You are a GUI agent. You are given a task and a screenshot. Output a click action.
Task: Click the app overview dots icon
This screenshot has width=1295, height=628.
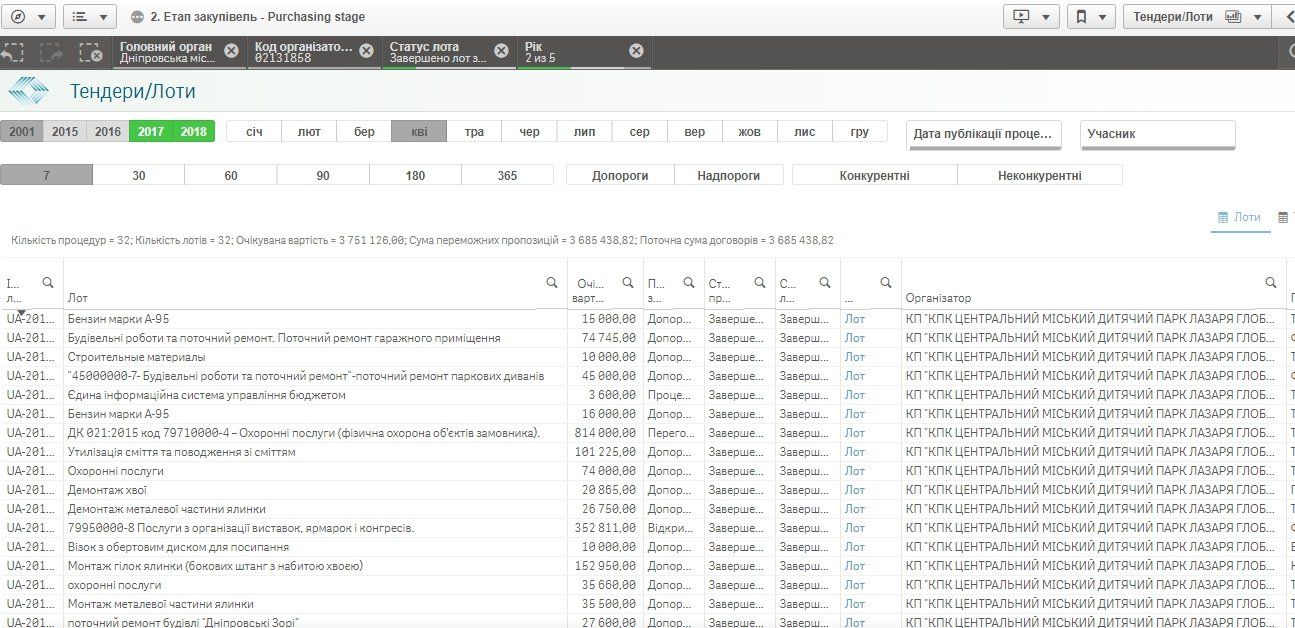pos(137,17)
